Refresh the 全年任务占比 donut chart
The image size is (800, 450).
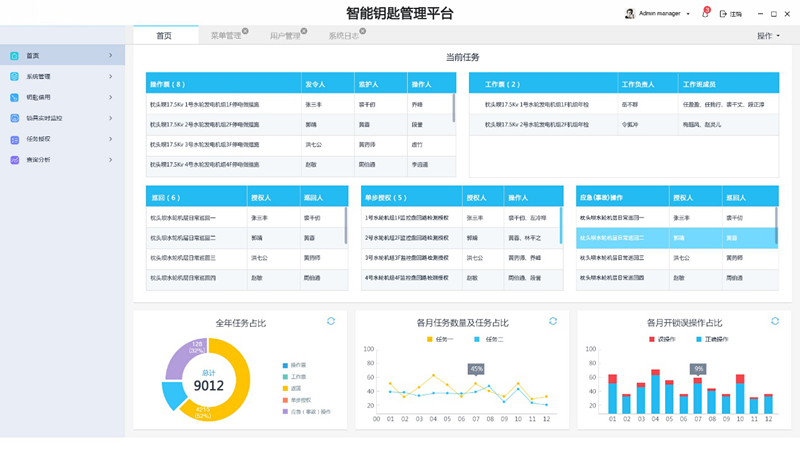[x=331, y=321]
